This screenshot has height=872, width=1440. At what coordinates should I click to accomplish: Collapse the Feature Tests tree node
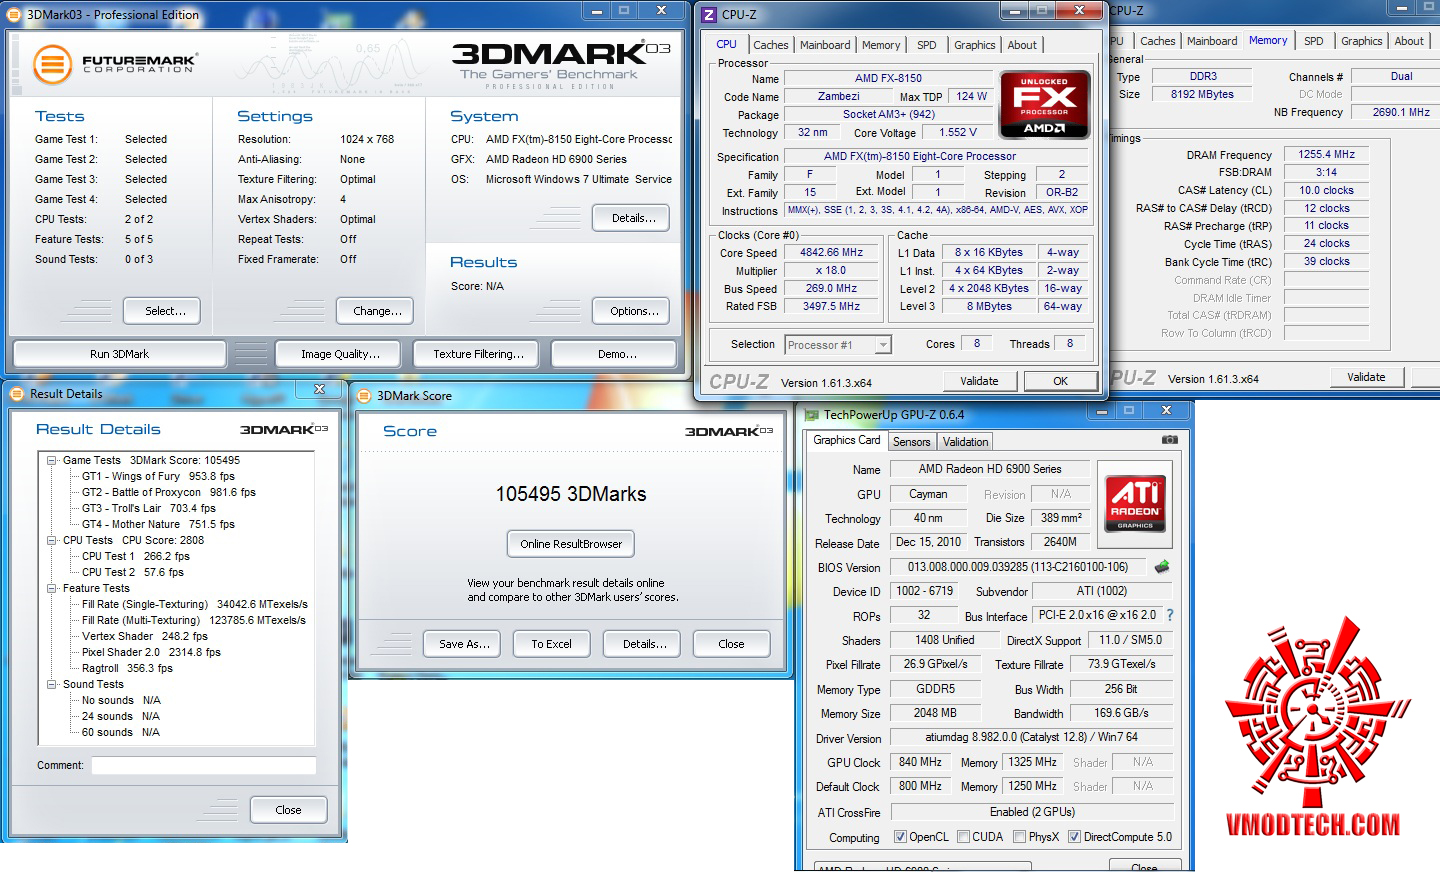(x=52, y=588)
